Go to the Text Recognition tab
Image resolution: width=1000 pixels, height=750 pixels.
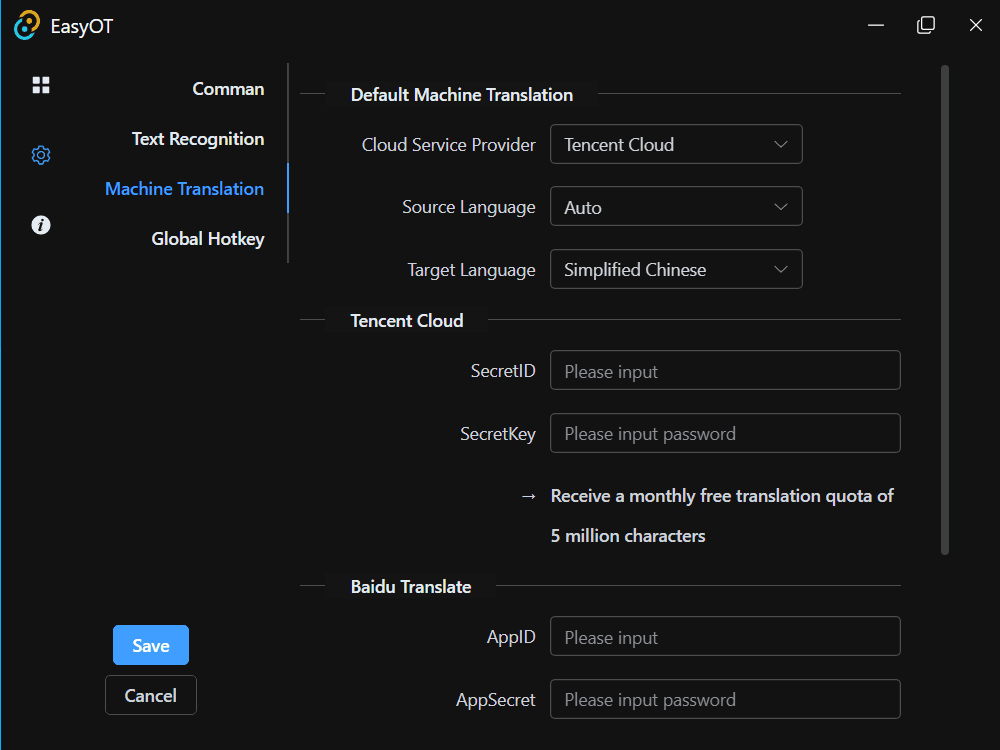tap(198, 139)
